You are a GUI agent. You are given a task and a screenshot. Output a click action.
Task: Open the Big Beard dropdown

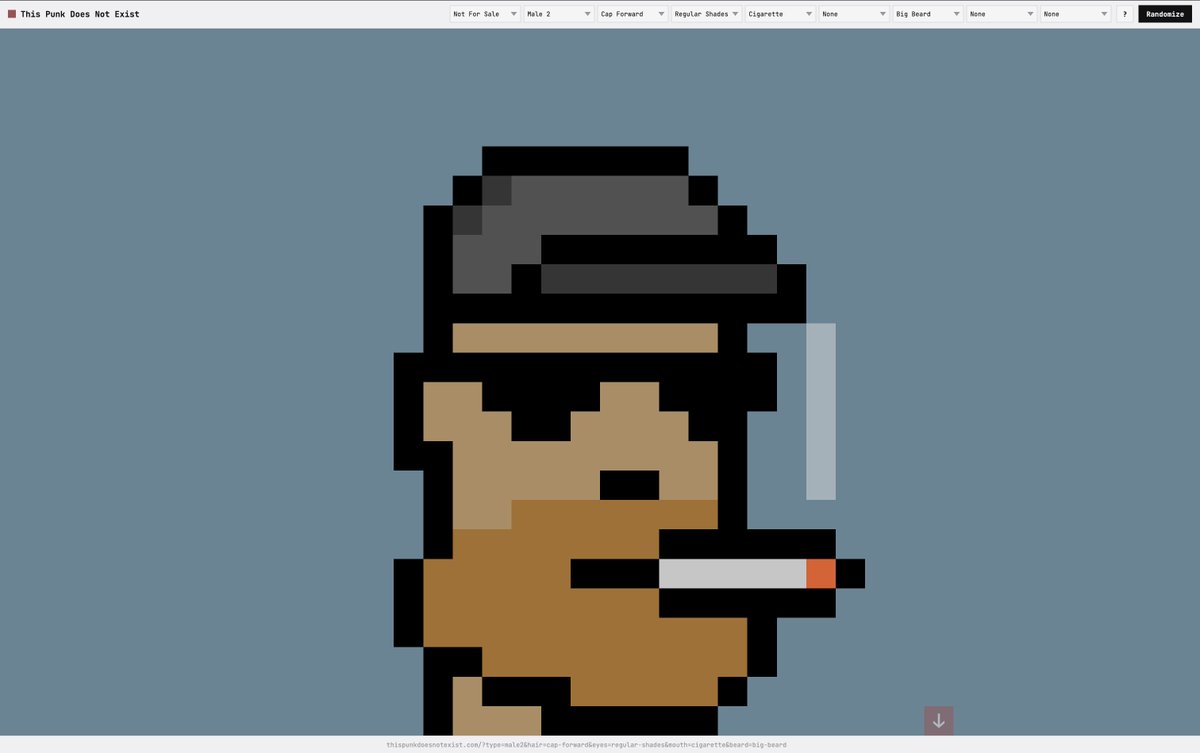929,14
